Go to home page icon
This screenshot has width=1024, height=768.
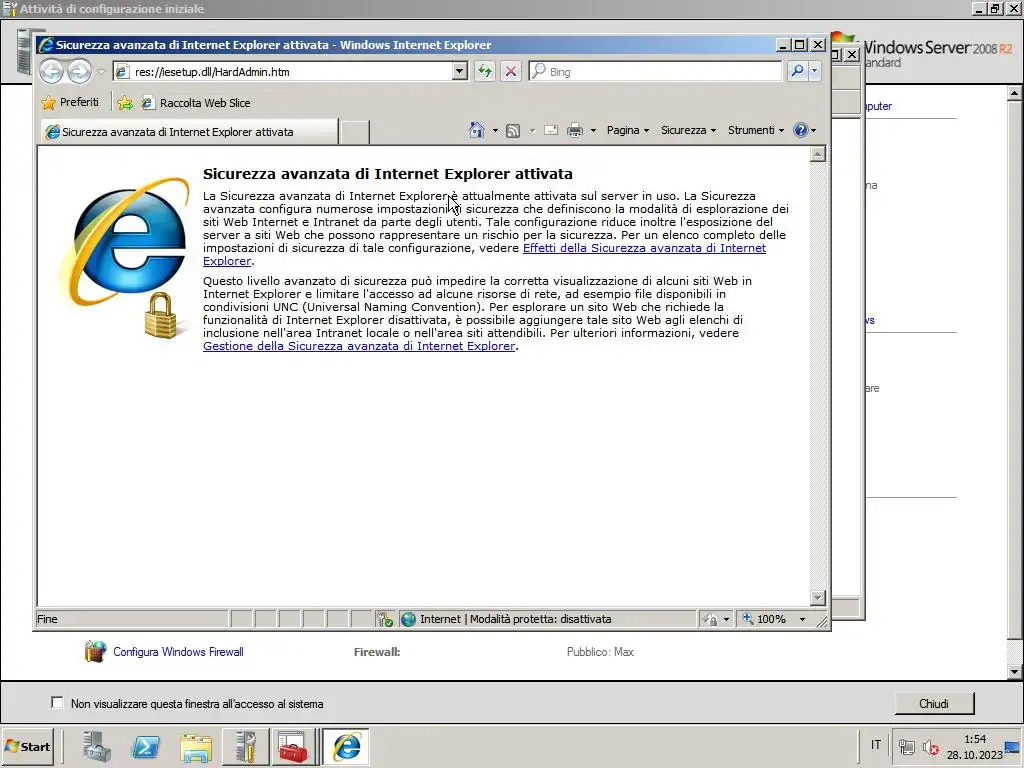click(x=477, y=130)
